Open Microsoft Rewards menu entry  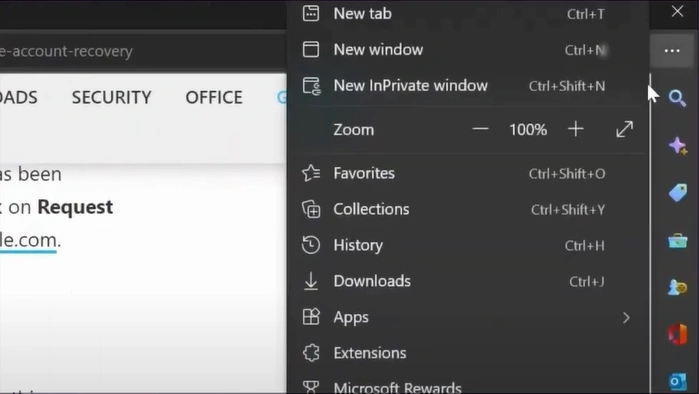pos(468,386)
